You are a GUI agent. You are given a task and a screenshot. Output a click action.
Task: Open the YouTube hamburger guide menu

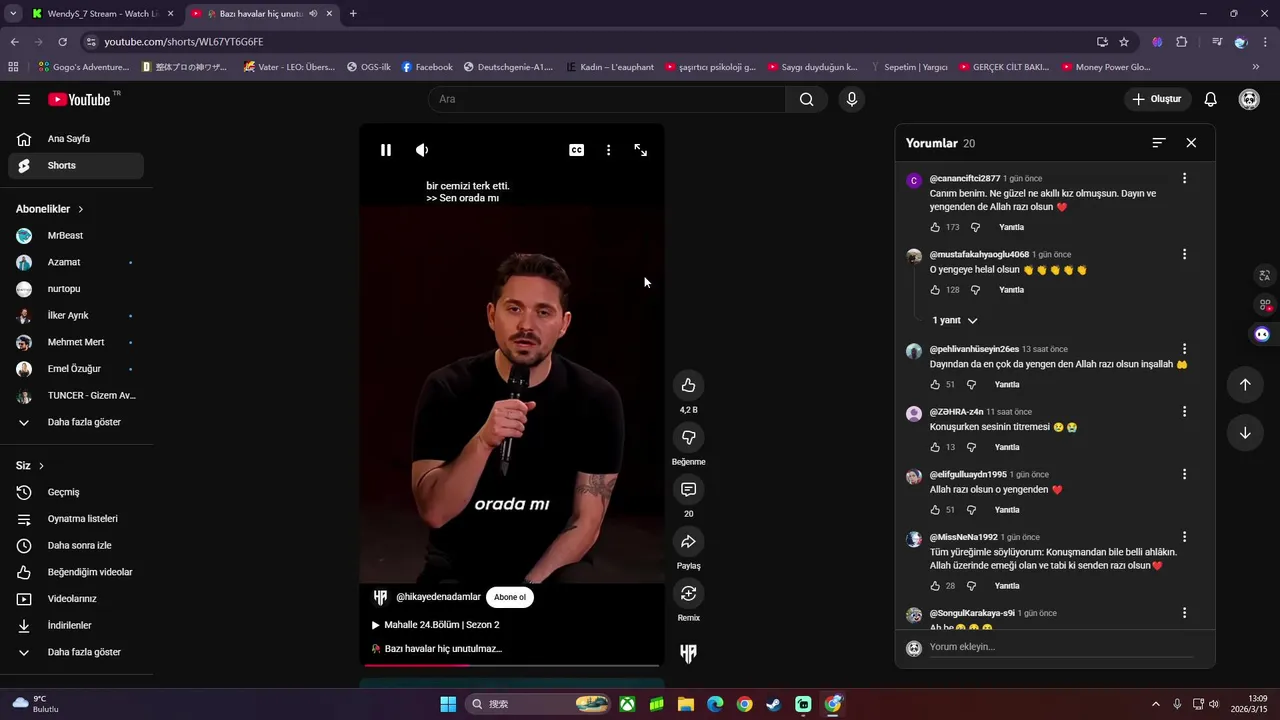(x=24, y=99)
